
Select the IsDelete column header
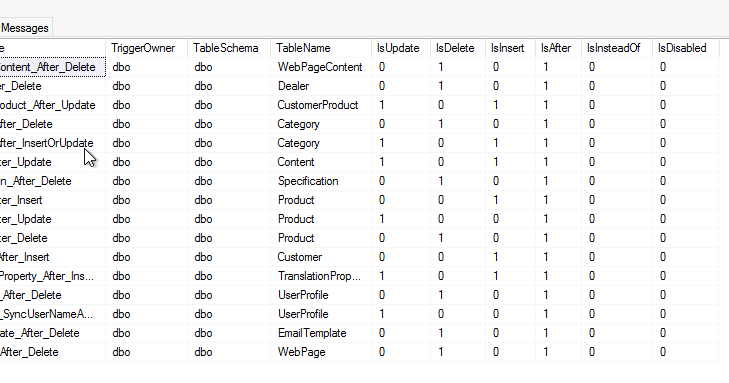[458, 48]
